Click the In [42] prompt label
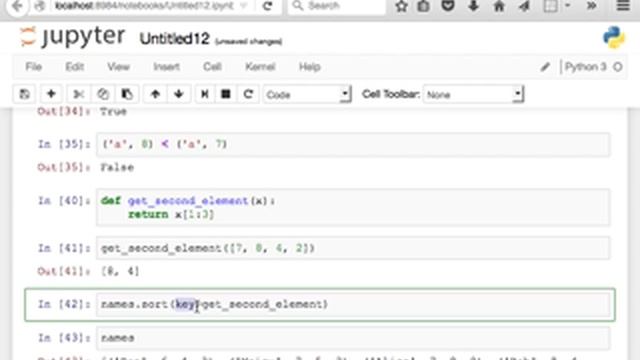Screen dimensions: 640x360 (x=64, y=304)
